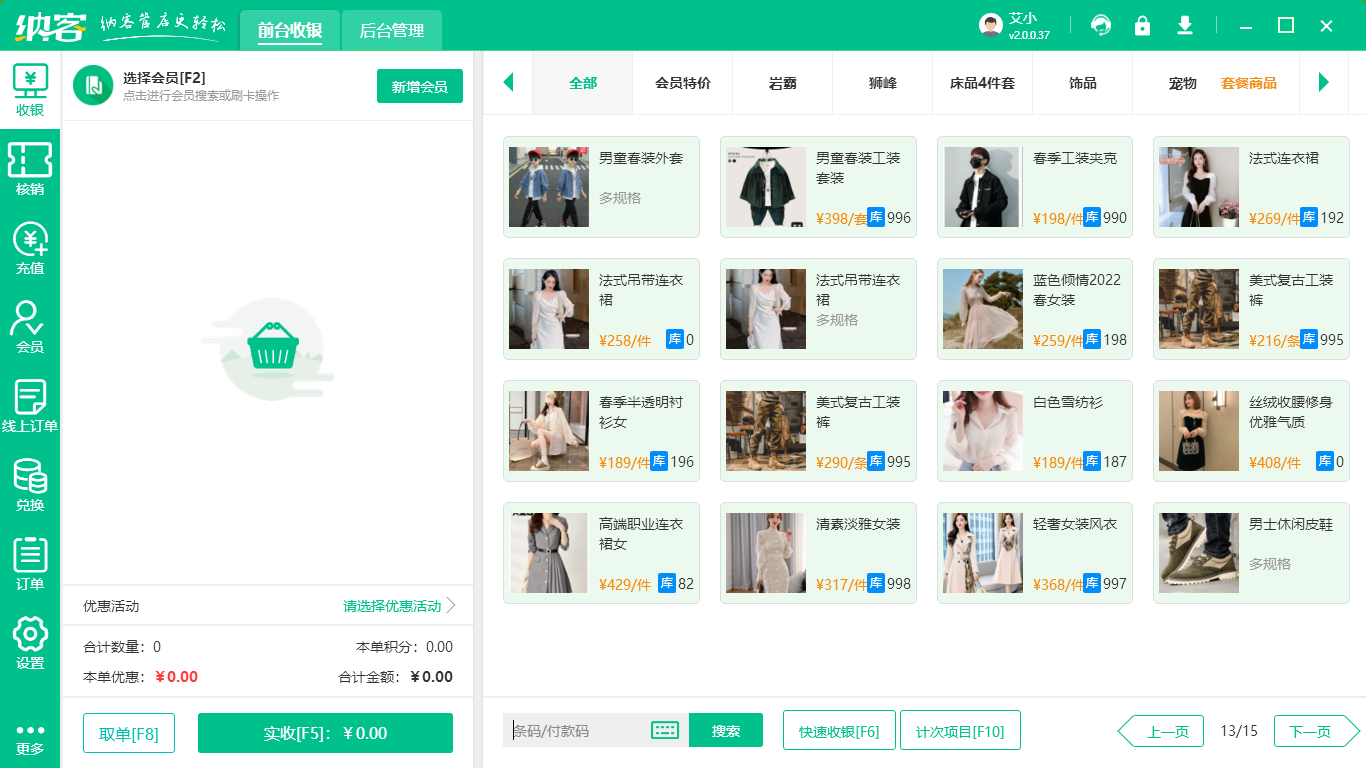The height and width of the screenshot is (768, 1366).
Task: Click the 新增会员 new member button
Action: pyautogui.click(x=419, y=86)
